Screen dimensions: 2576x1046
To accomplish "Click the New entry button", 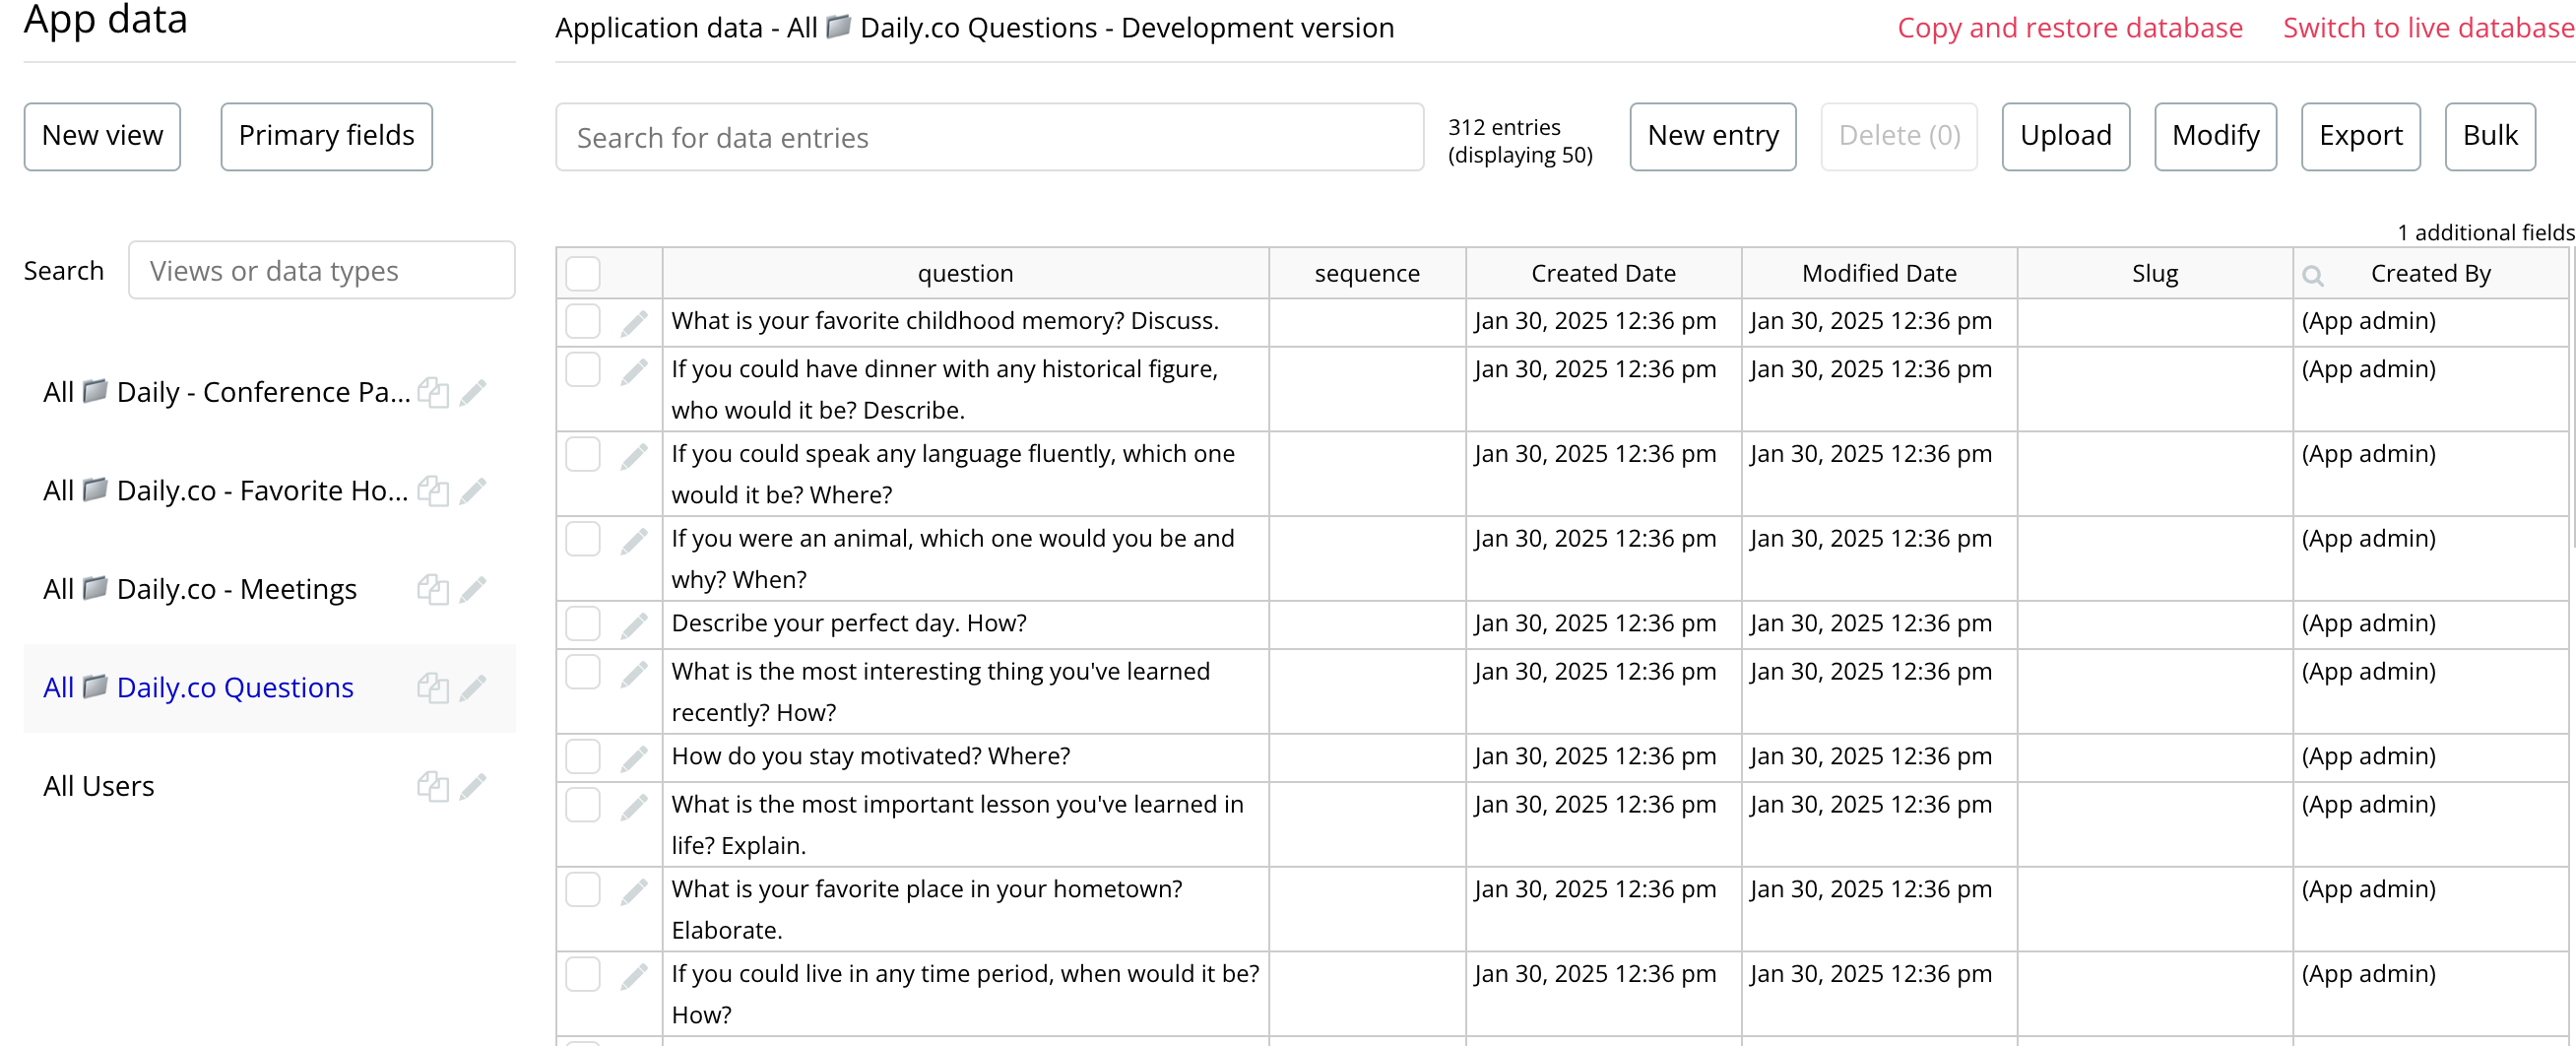I will tap(1712, 136).
